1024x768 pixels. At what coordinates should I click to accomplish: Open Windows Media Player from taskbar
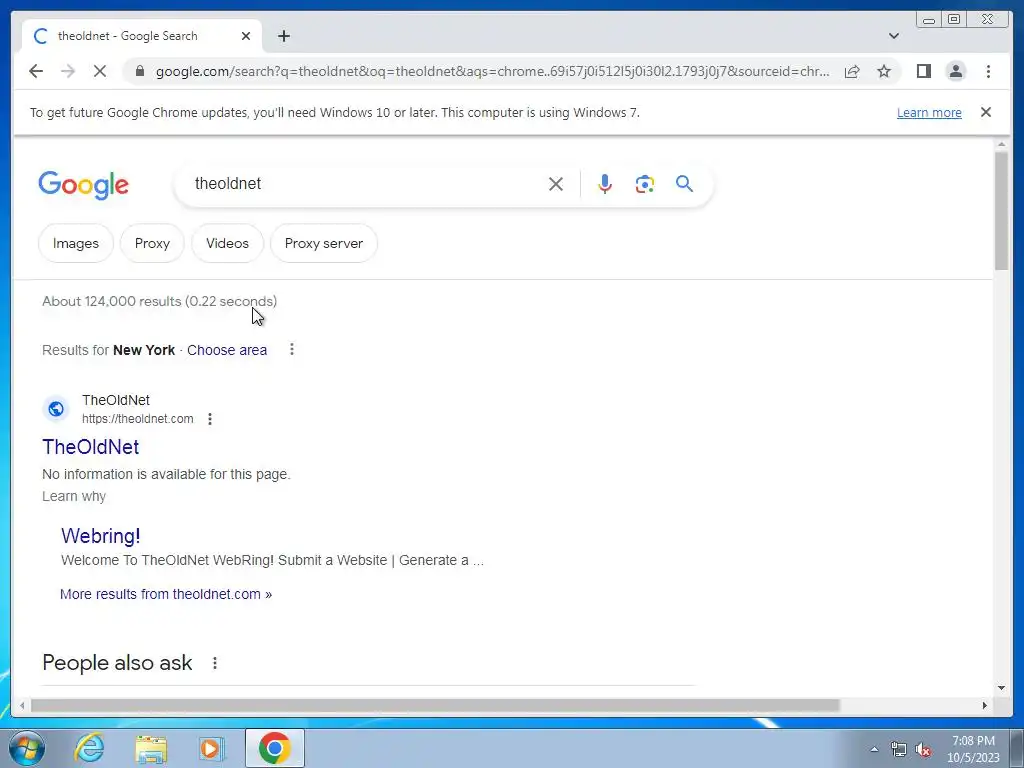[x=211, y=748]
